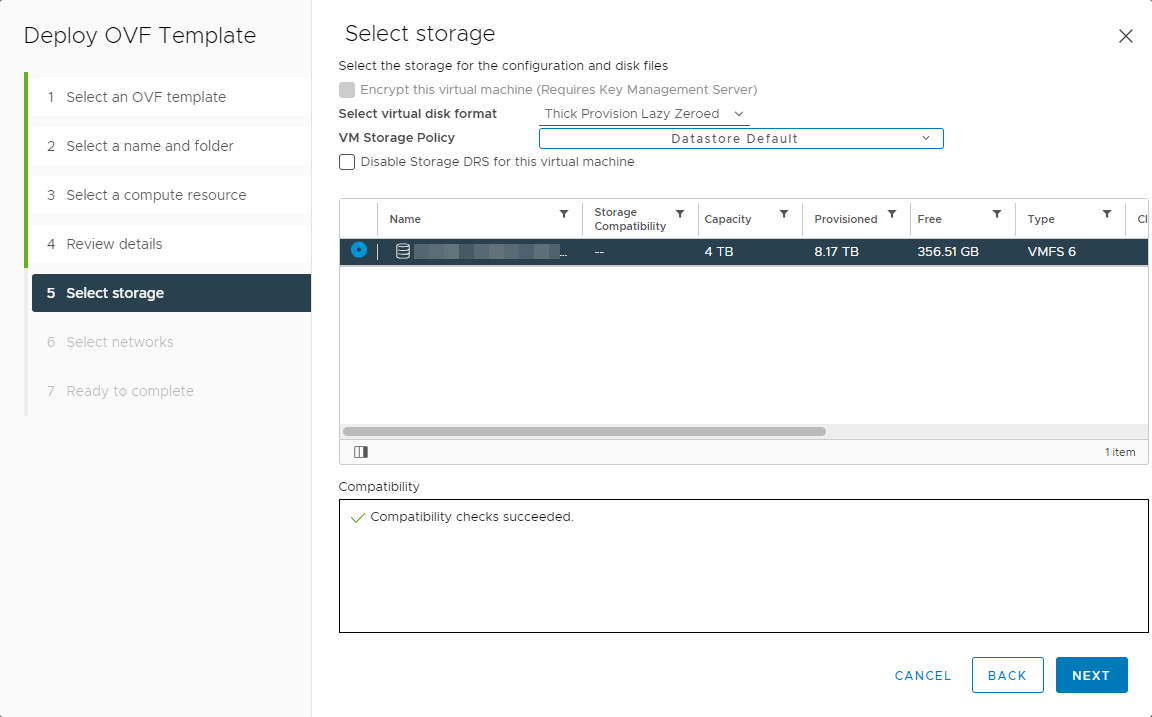The image size is (1152, 717).
Task: Click the column chooser icon below table
Action: click(361, 452)
